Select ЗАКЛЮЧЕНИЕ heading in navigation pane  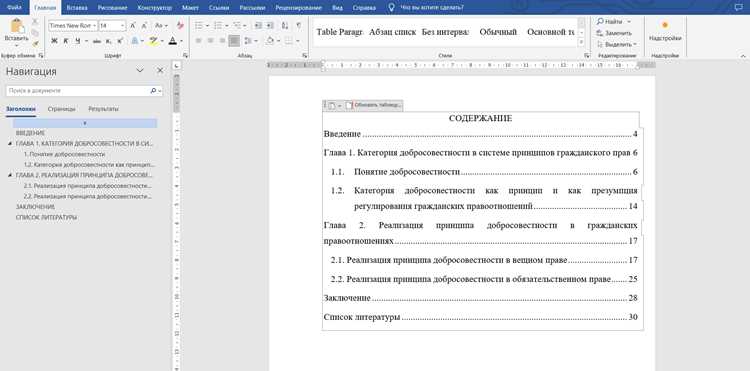(x=35, y=207)
